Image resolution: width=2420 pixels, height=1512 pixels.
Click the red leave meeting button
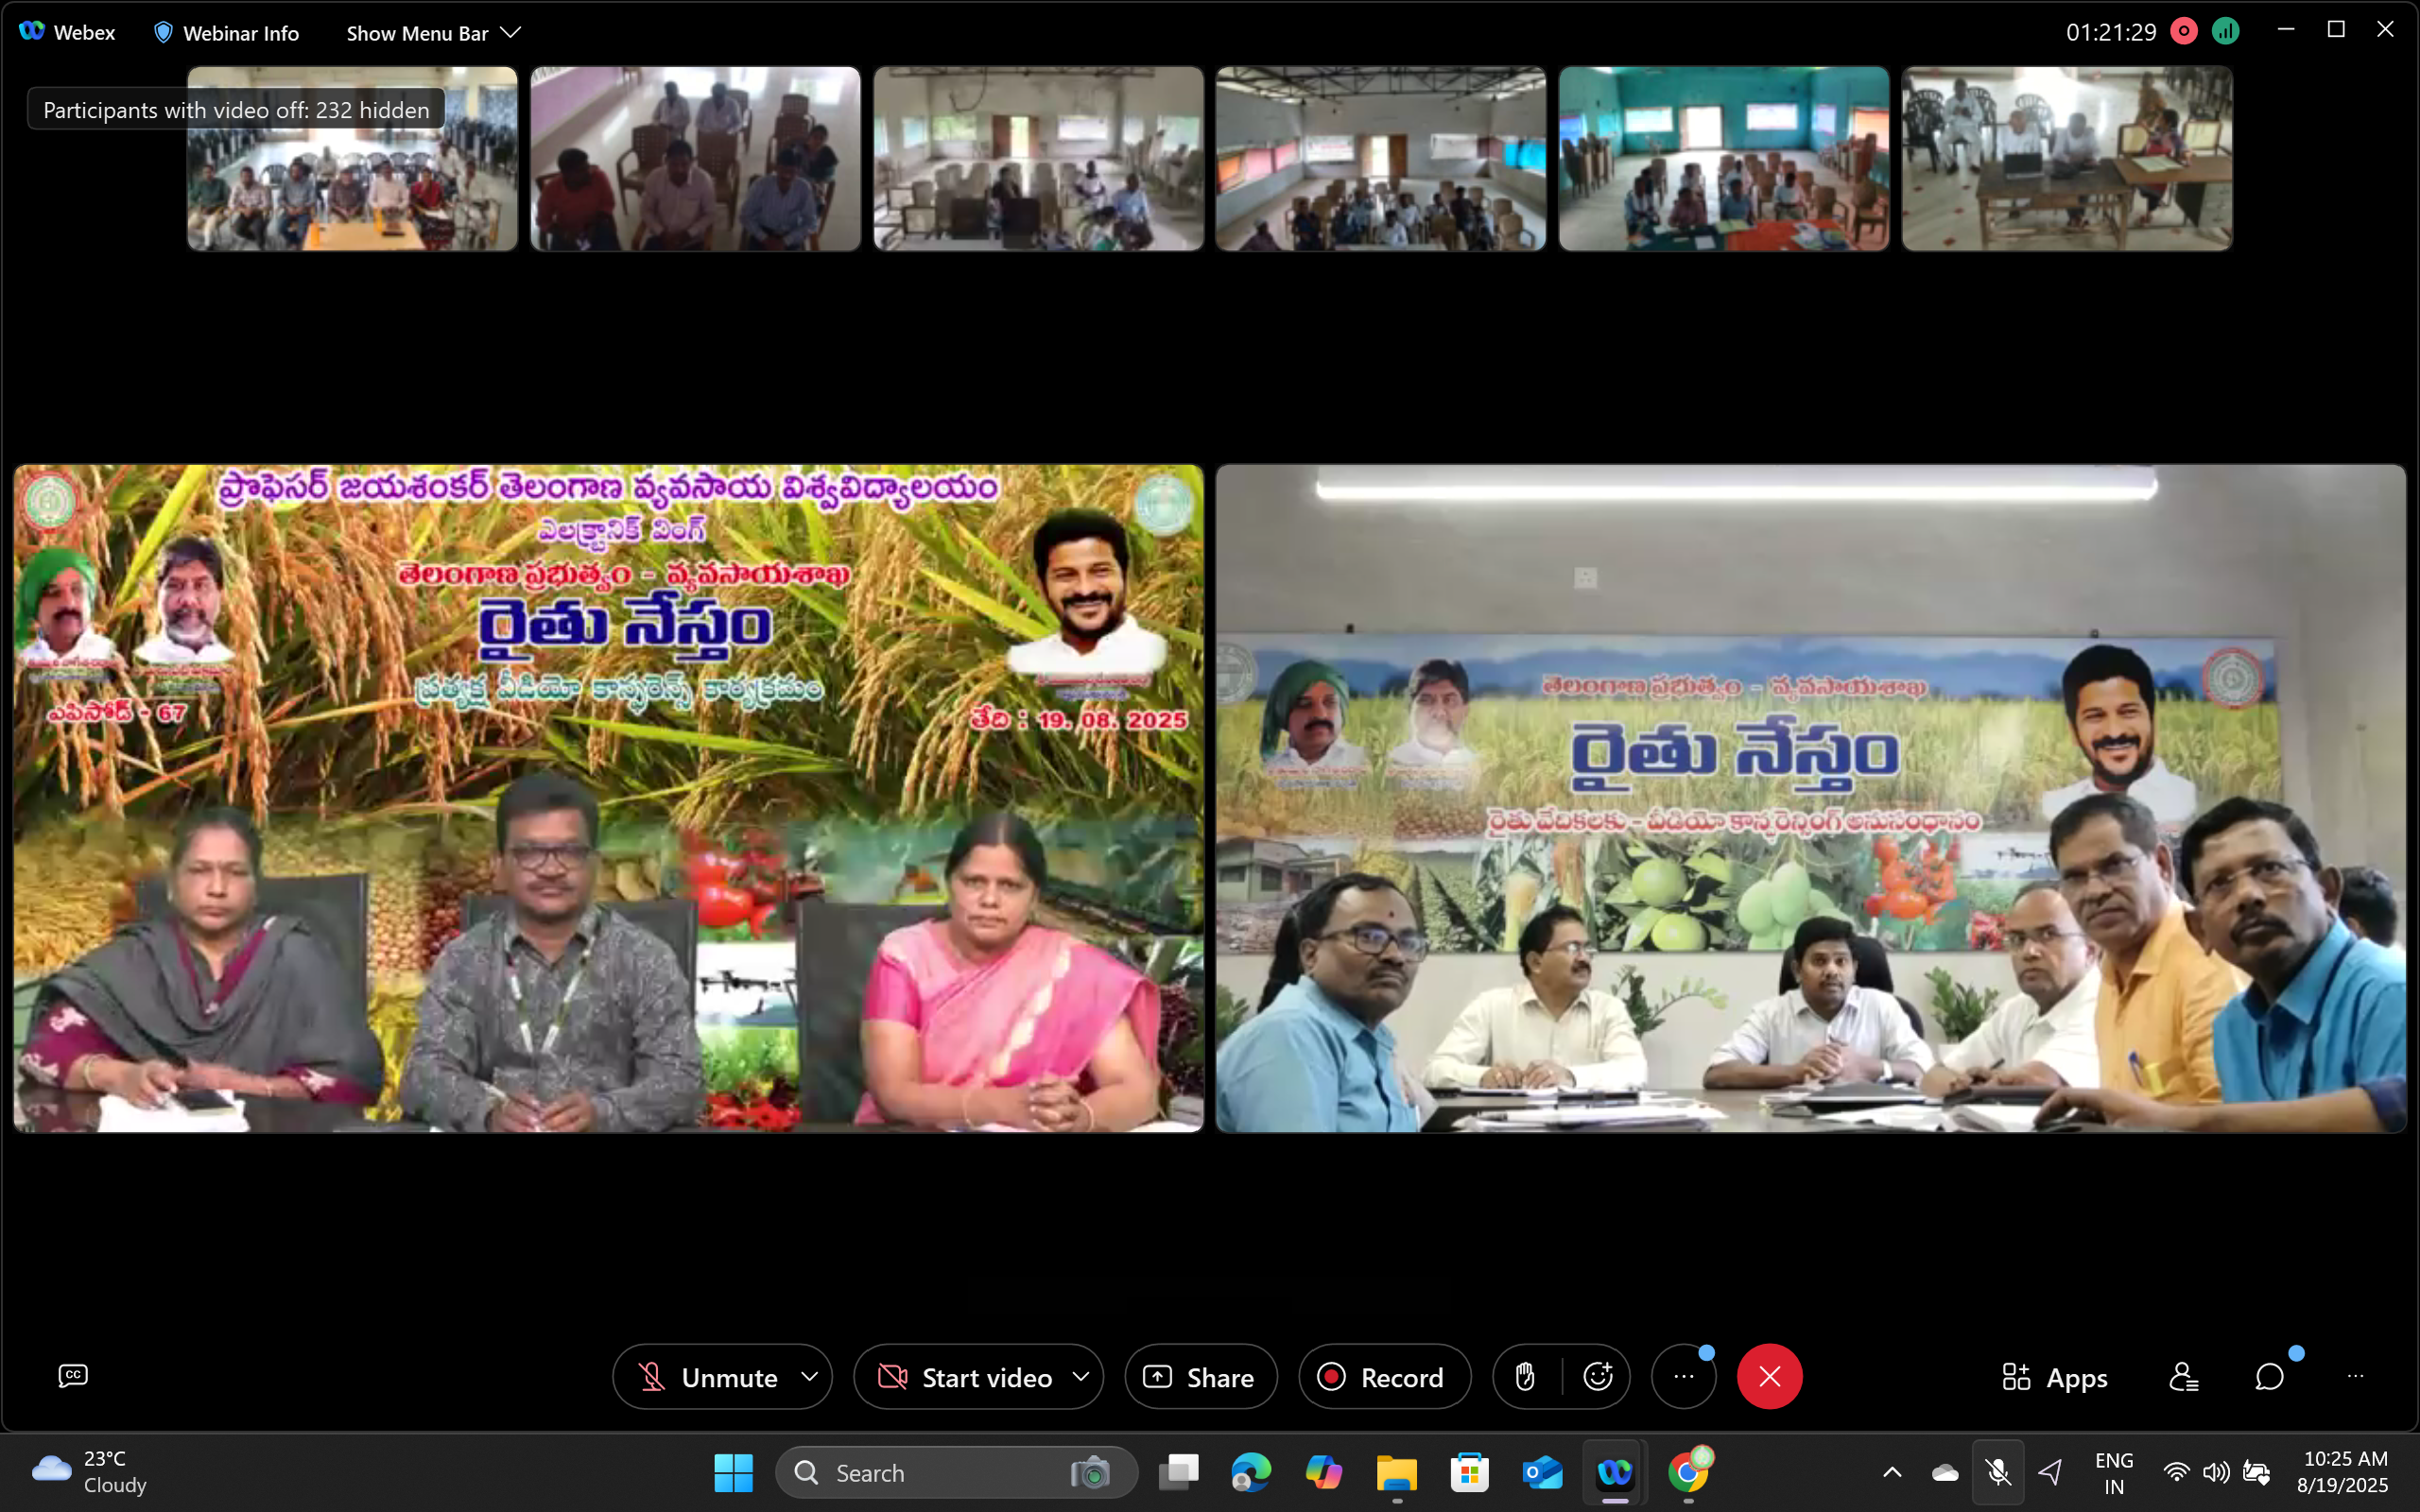click(1769, 1377)
